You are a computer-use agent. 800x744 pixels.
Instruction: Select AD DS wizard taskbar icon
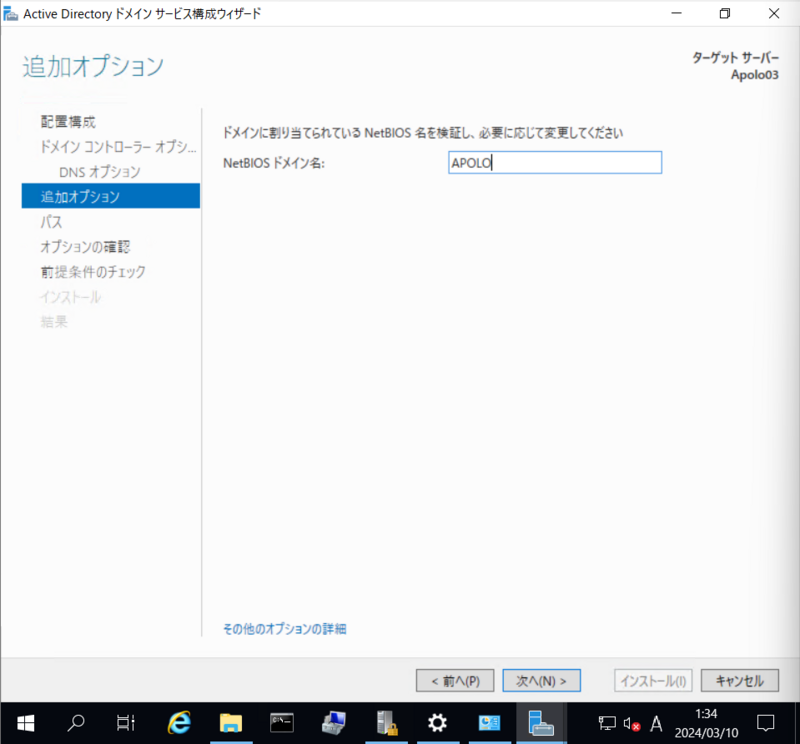541,723
